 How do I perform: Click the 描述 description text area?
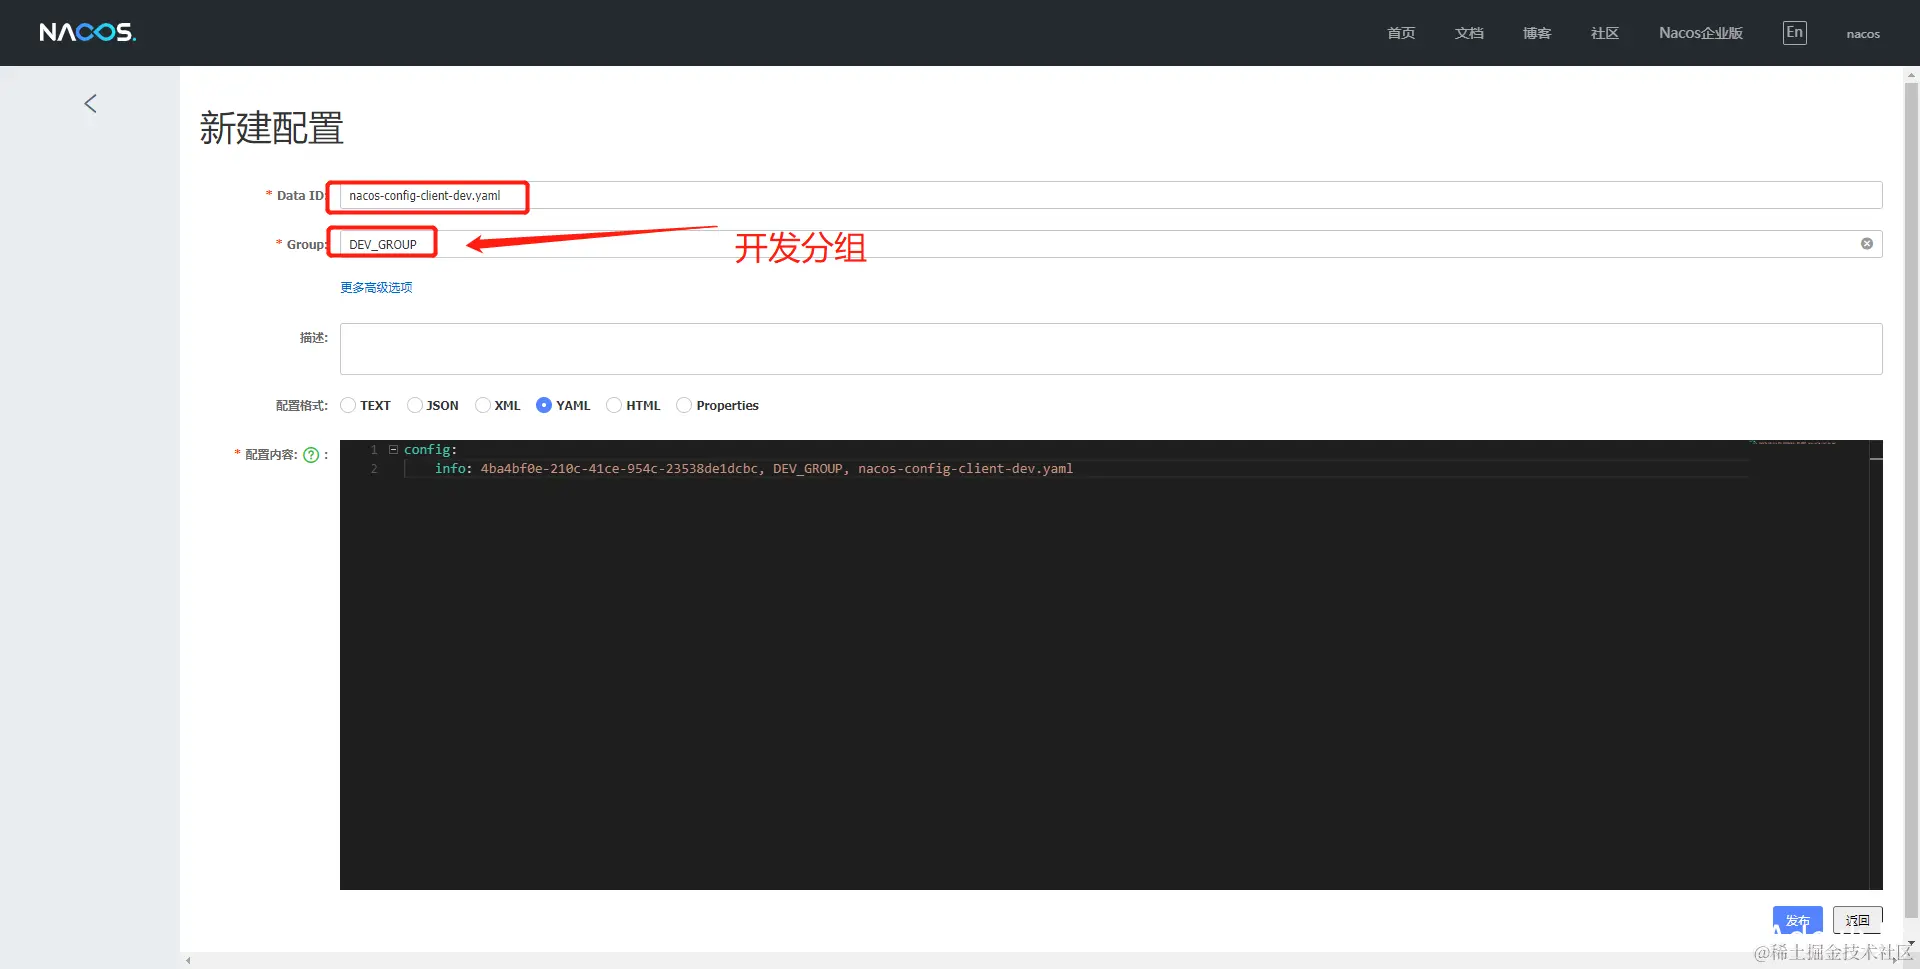(x=1111, y=349)
